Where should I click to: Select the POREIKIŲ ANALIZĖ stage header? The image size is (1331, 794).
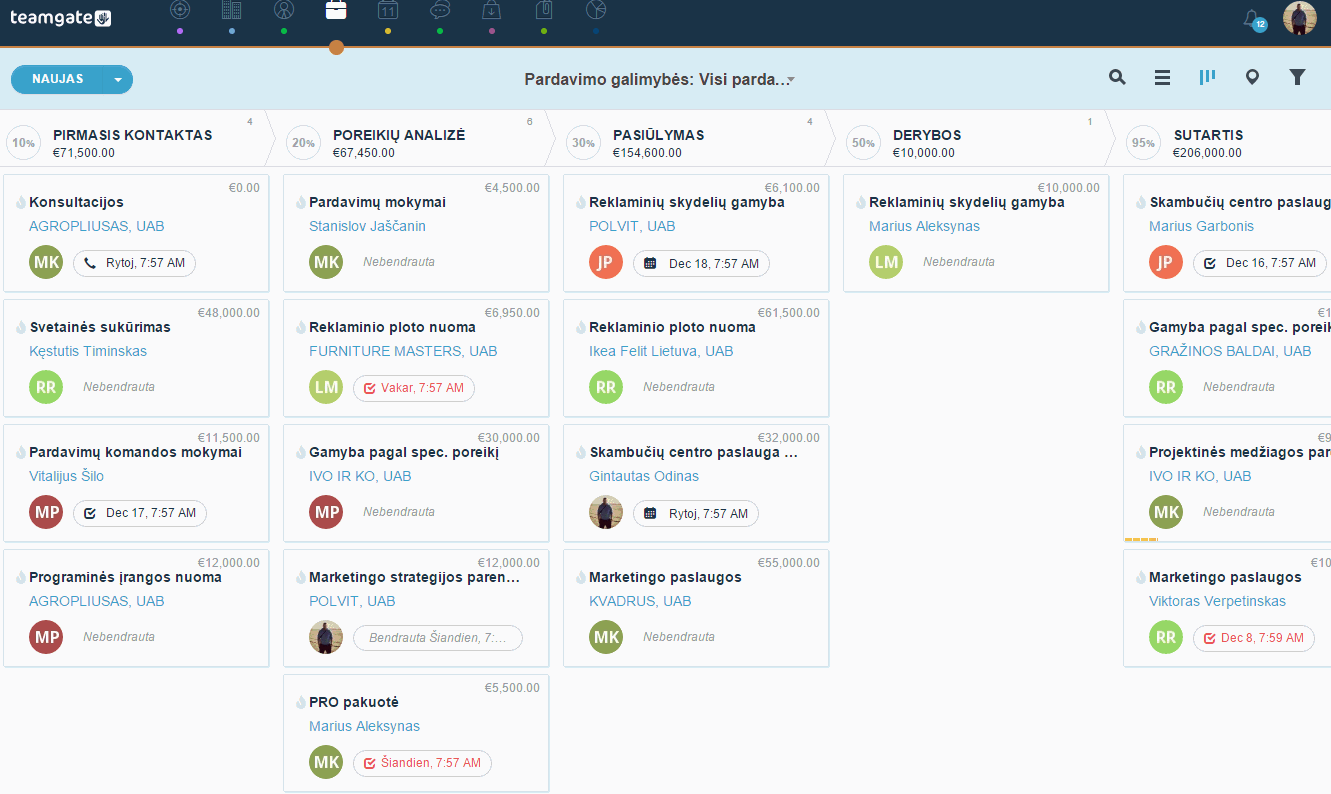point(399,135)
